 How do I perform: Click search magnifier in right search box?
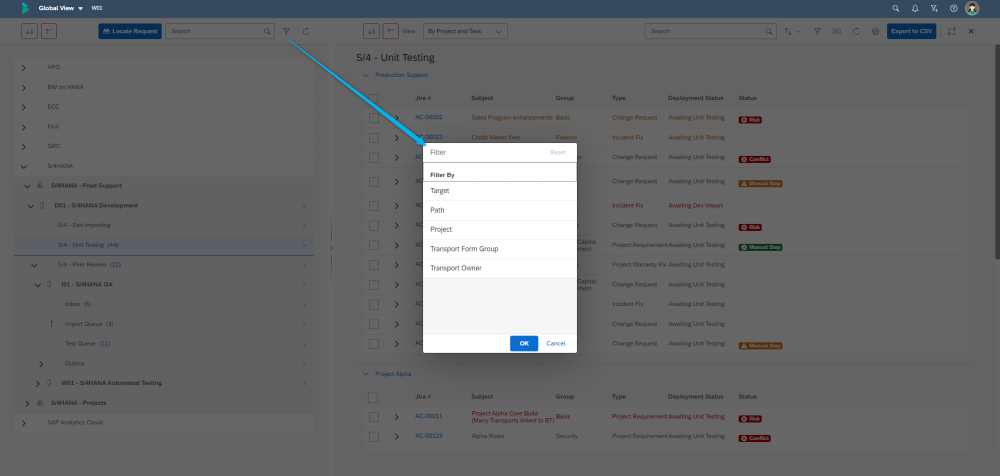pos(769,31)
